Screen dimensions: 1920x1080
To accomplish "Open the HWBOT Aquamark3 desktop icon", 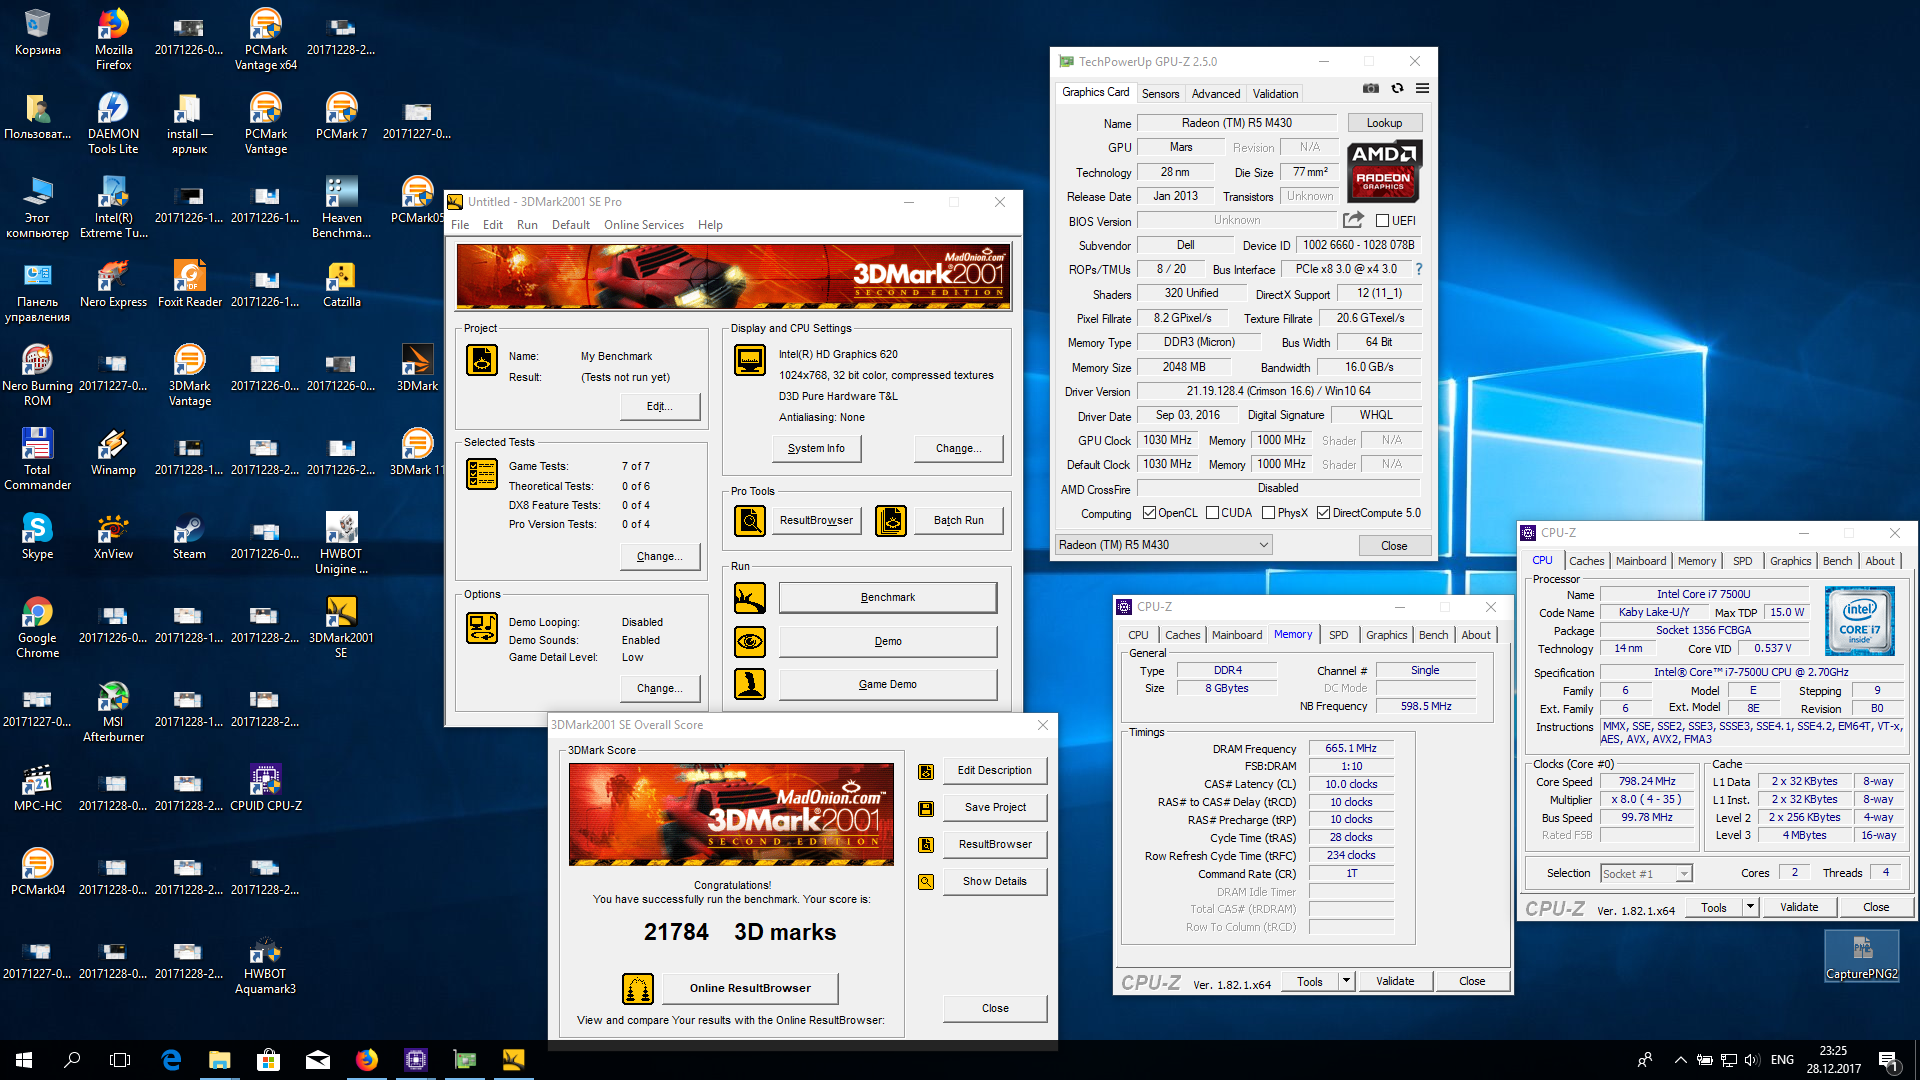I will pos(265,963).
